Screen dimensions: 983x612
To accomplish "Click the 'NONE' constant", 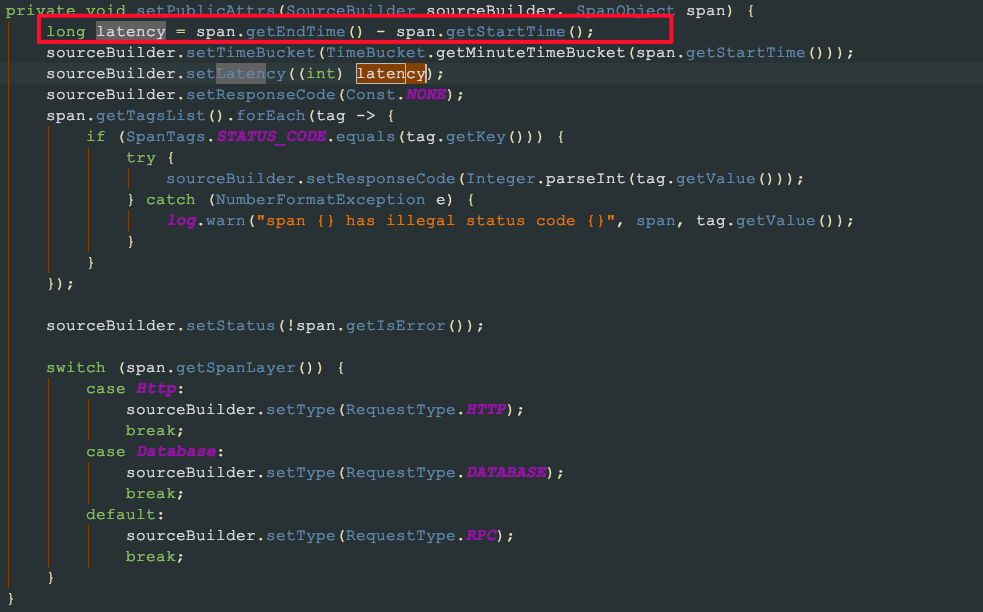I will click(426, 95).
